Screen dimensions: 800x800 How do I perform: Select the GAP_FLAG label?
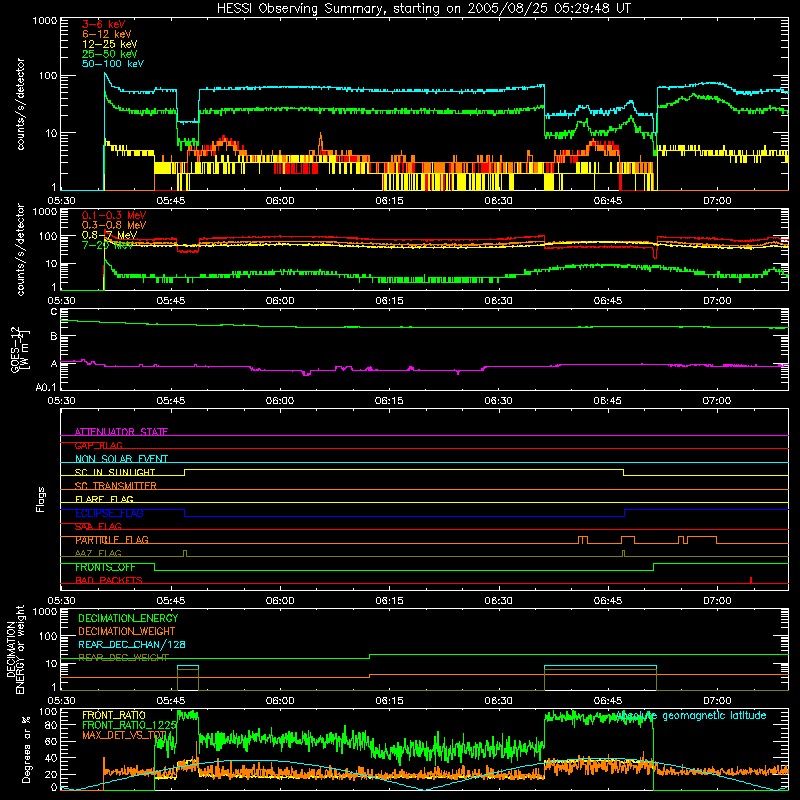coord(98,445)
